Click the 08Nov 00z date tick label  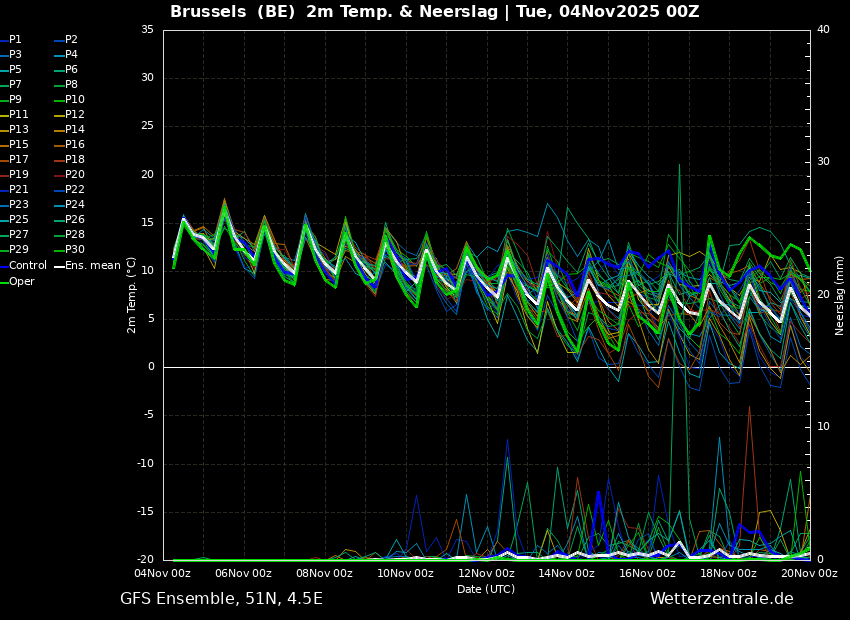pos(324,573)
